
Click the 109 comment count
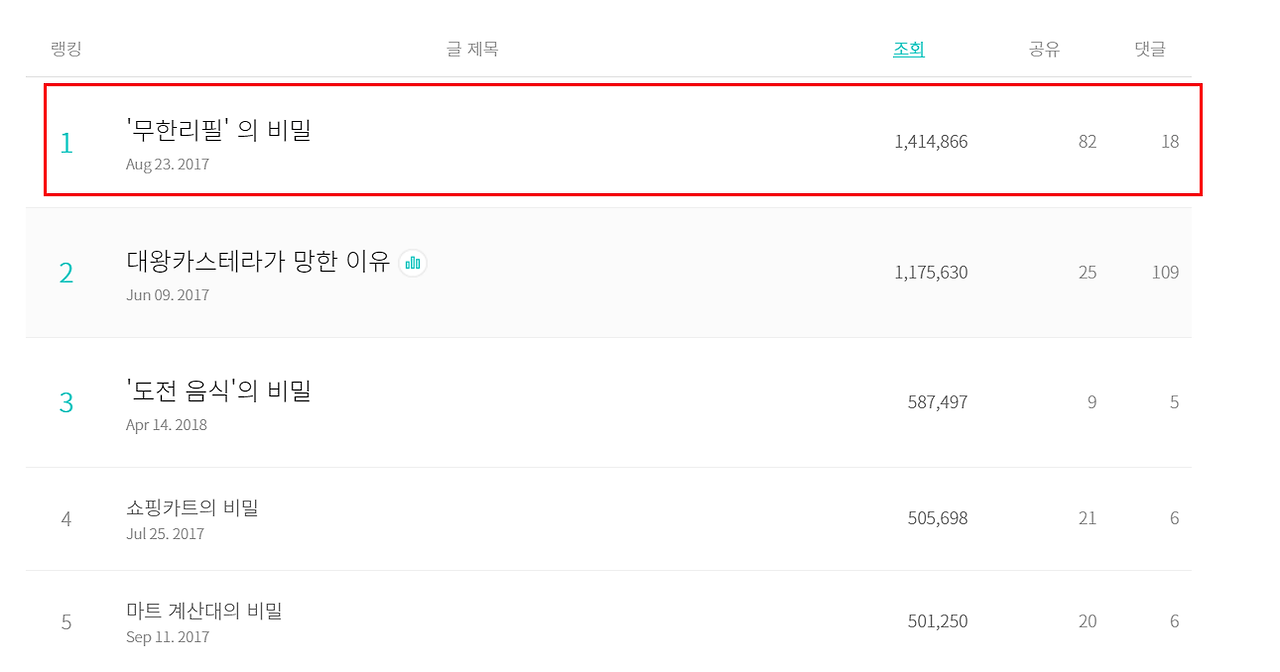tap(1165, 272)
